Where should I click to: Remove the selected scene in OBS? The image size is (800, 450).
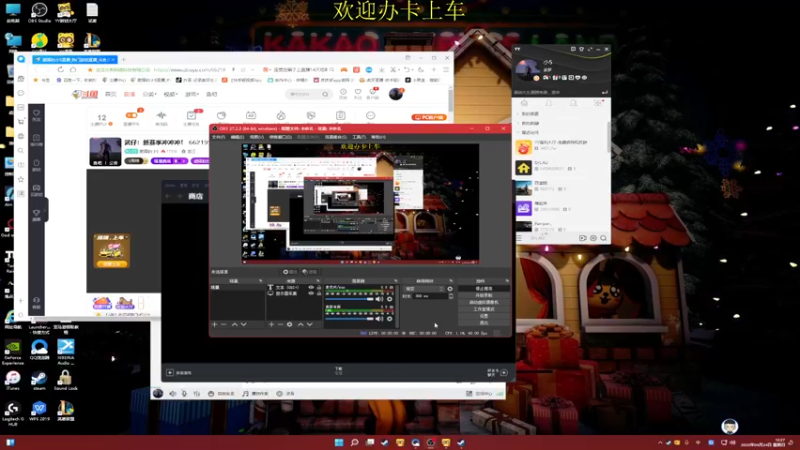224,324
